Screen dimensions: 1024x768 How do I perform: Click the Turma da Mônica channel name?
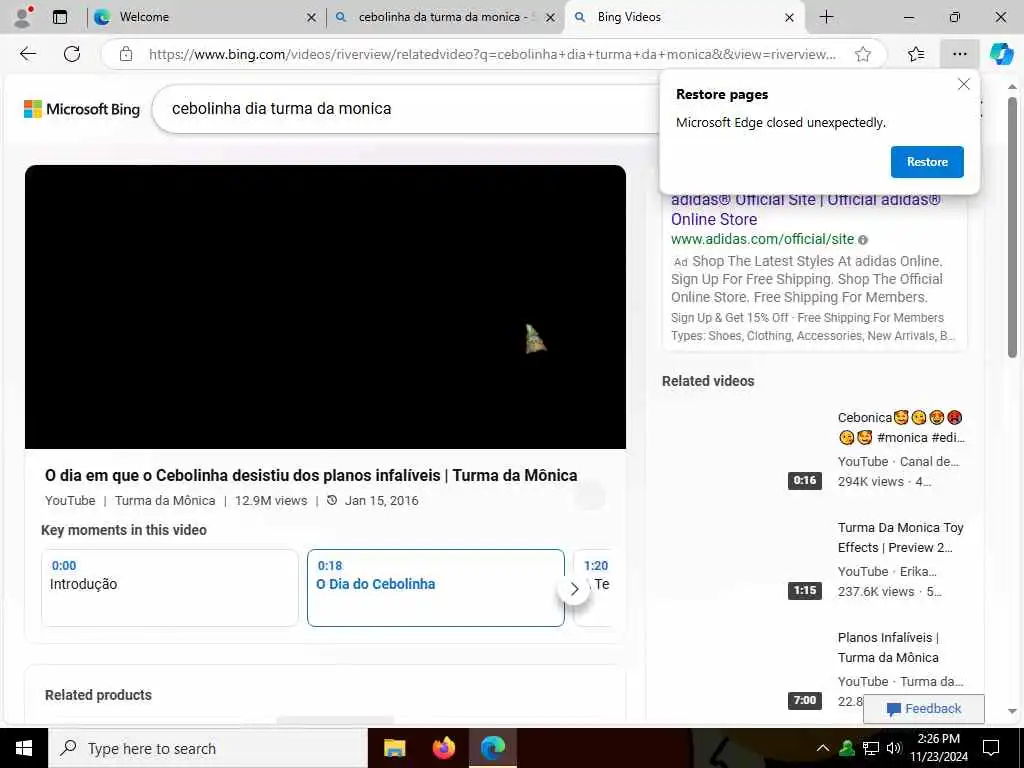tap(165, 501)
